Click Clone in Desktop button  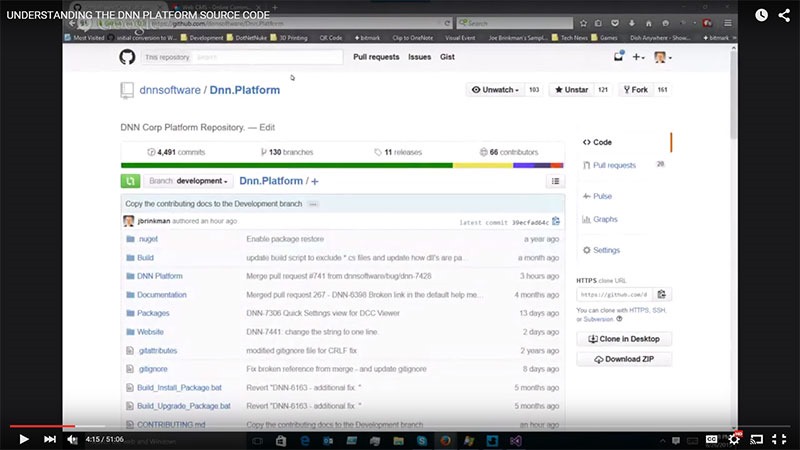click(x=624, y=339)
